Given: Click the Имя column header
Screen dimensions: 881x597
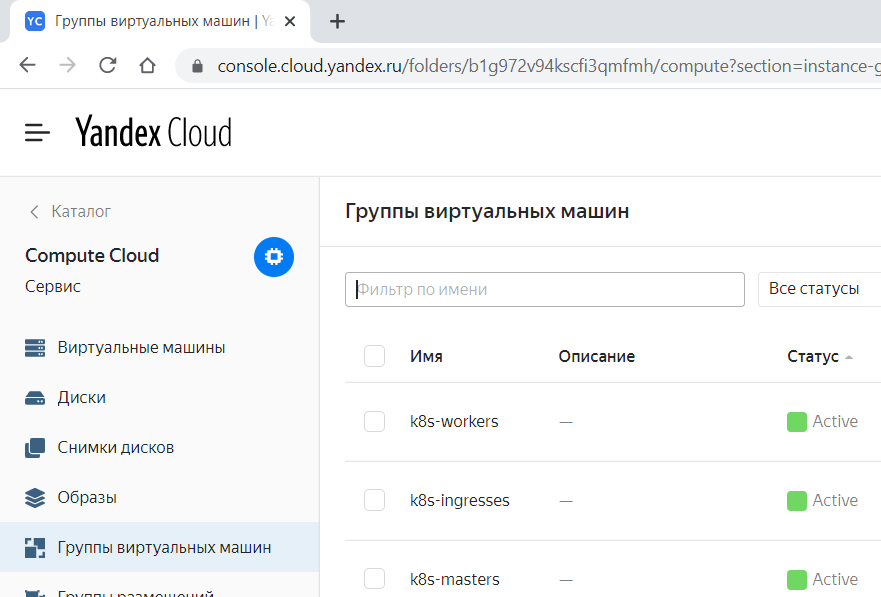Looking at the screenshot, I should [x=426, y=356].
